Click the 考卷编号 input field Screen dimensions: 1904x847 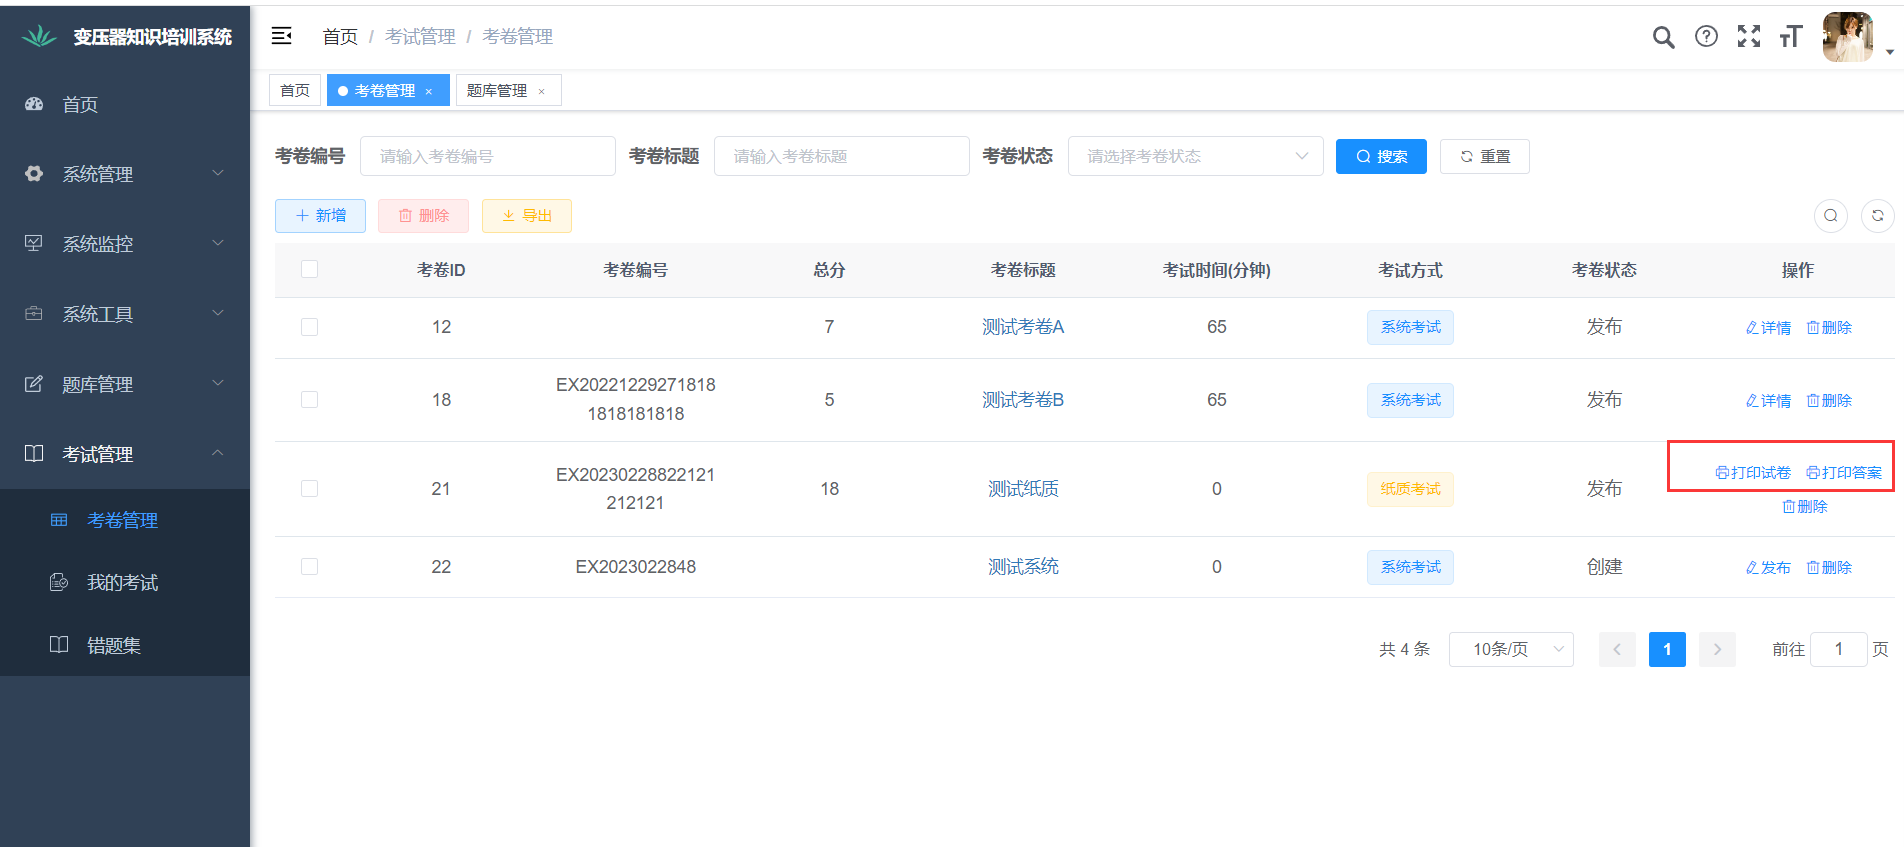(487, 156)
